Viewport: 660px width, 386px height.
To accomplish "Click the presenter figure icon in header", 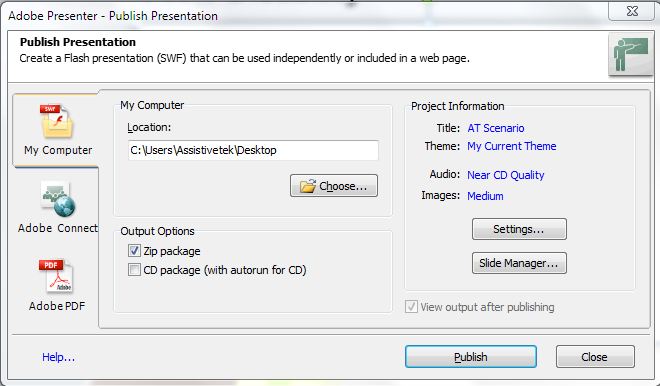I will point(630,55).
